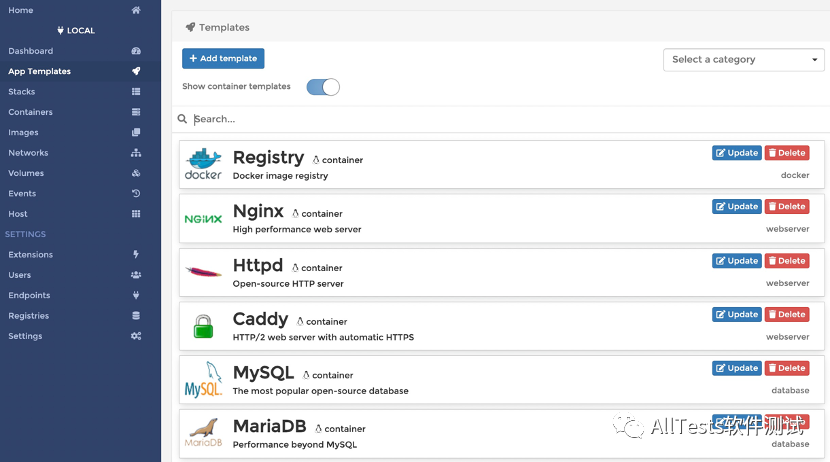The image size is (830, 462).
Task: Click the Settings gears icon
Action: tap(136, 336)
